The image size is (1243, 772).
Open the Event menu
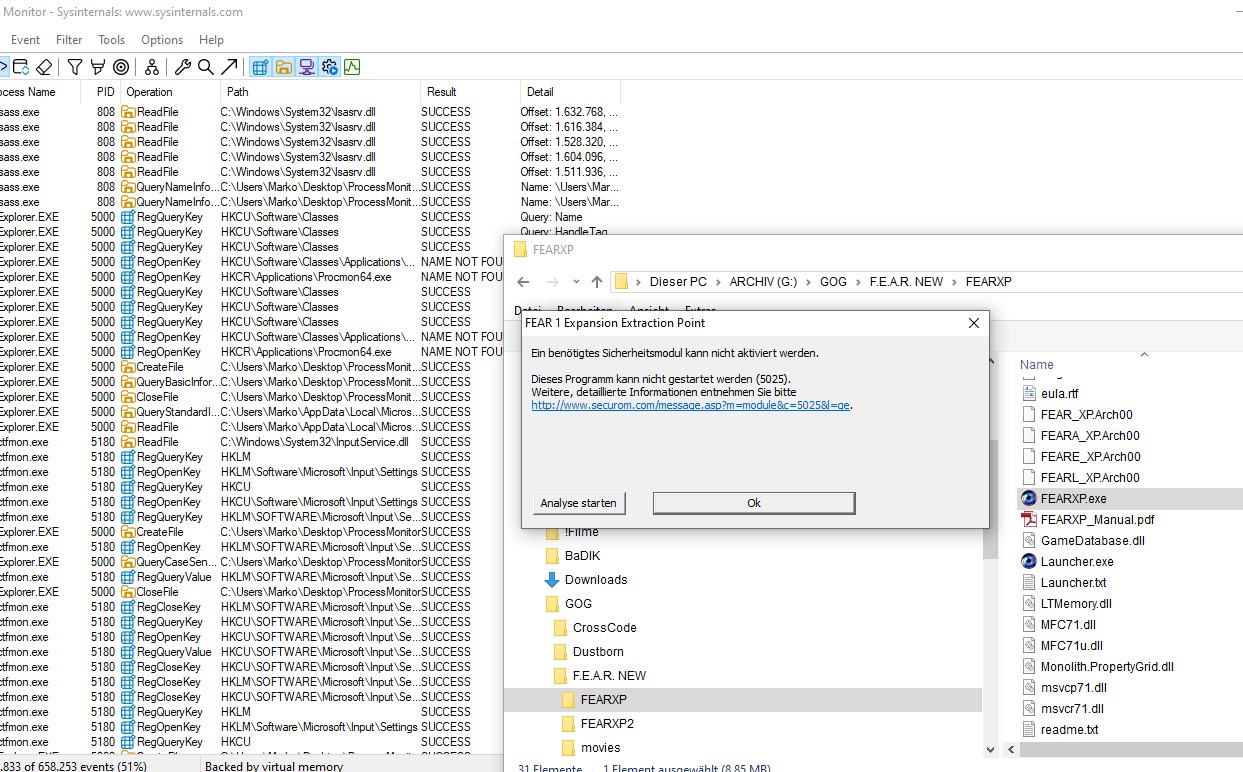26,40
